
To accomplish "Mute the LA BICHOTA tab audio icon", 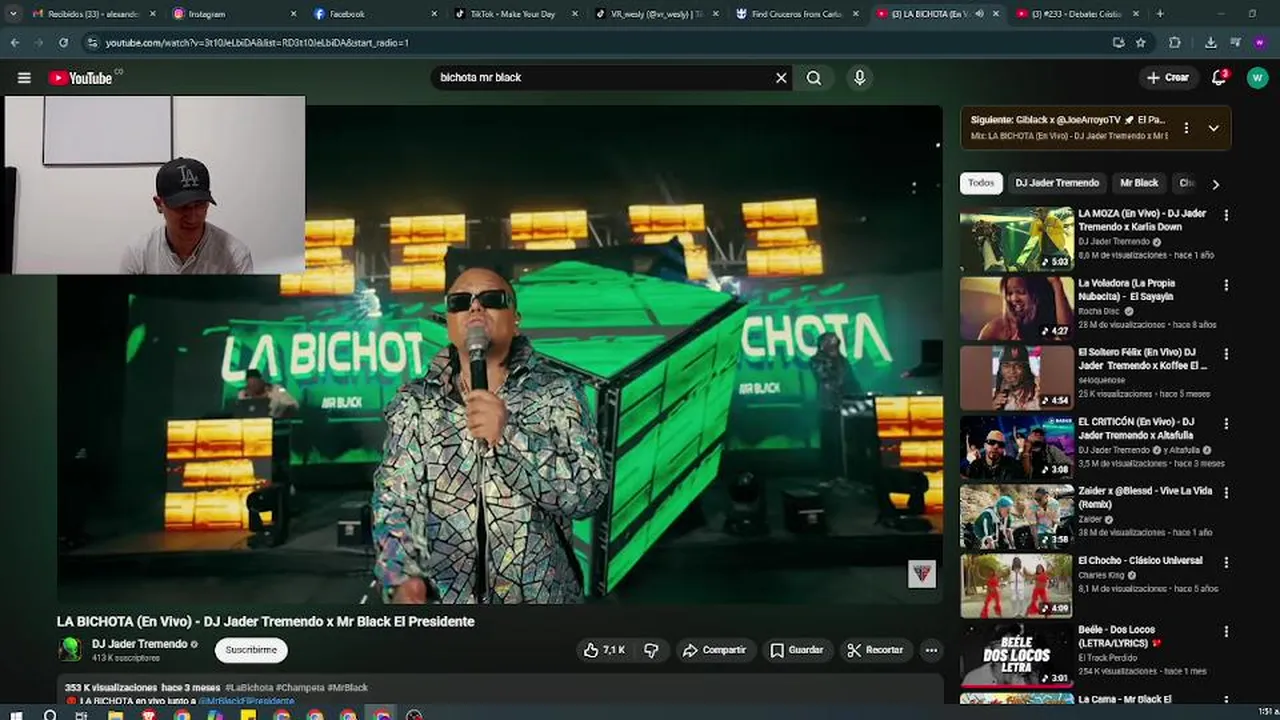I will click(x=979, y=14).
